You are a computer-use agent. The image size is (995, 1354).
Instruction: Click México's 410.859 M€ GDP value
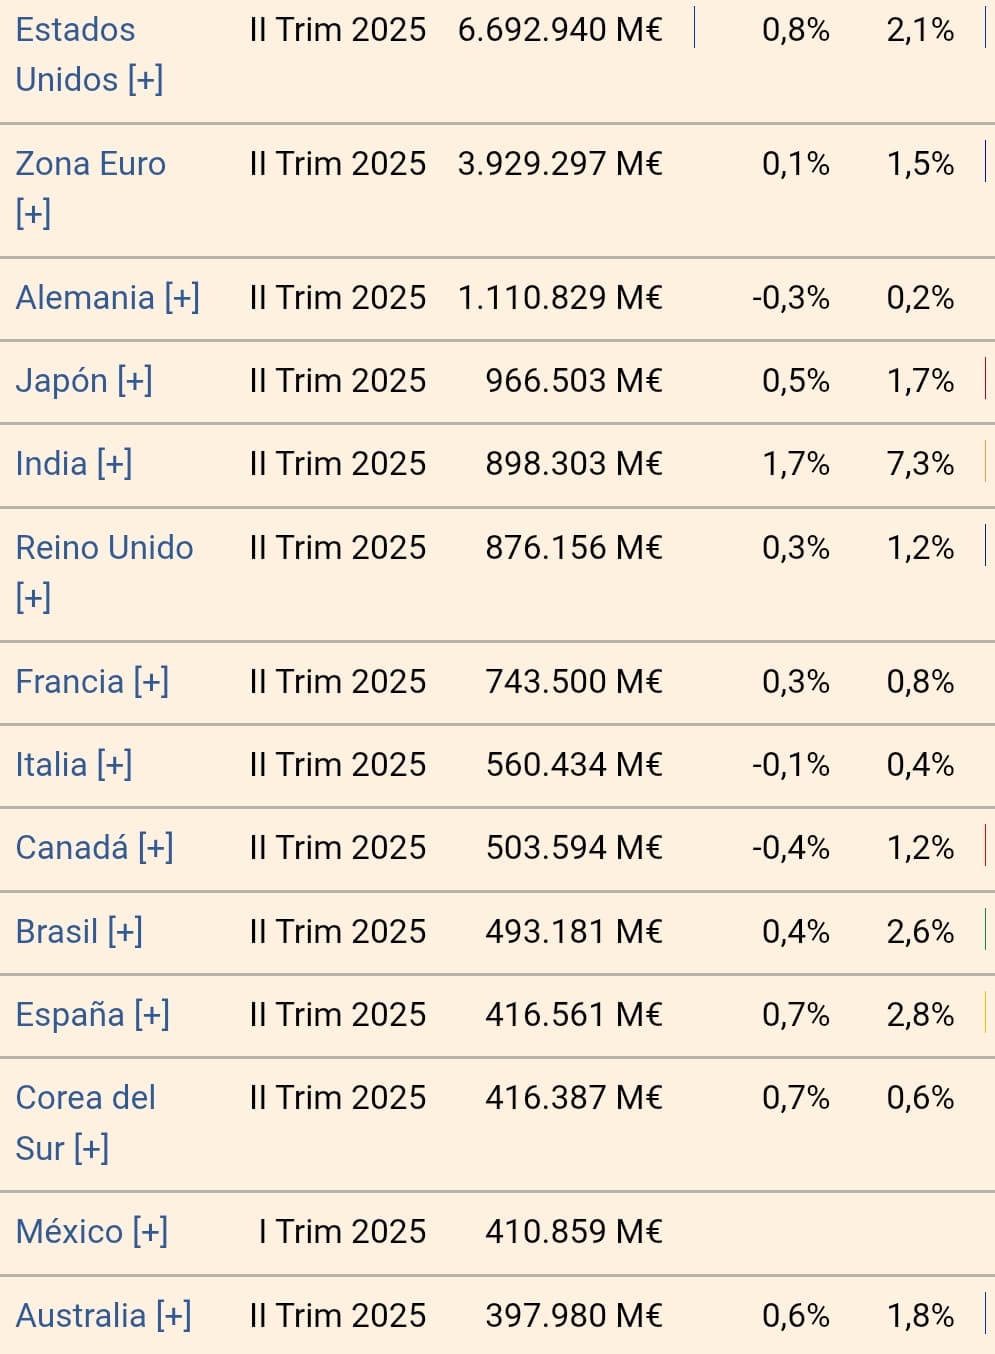574,1232
